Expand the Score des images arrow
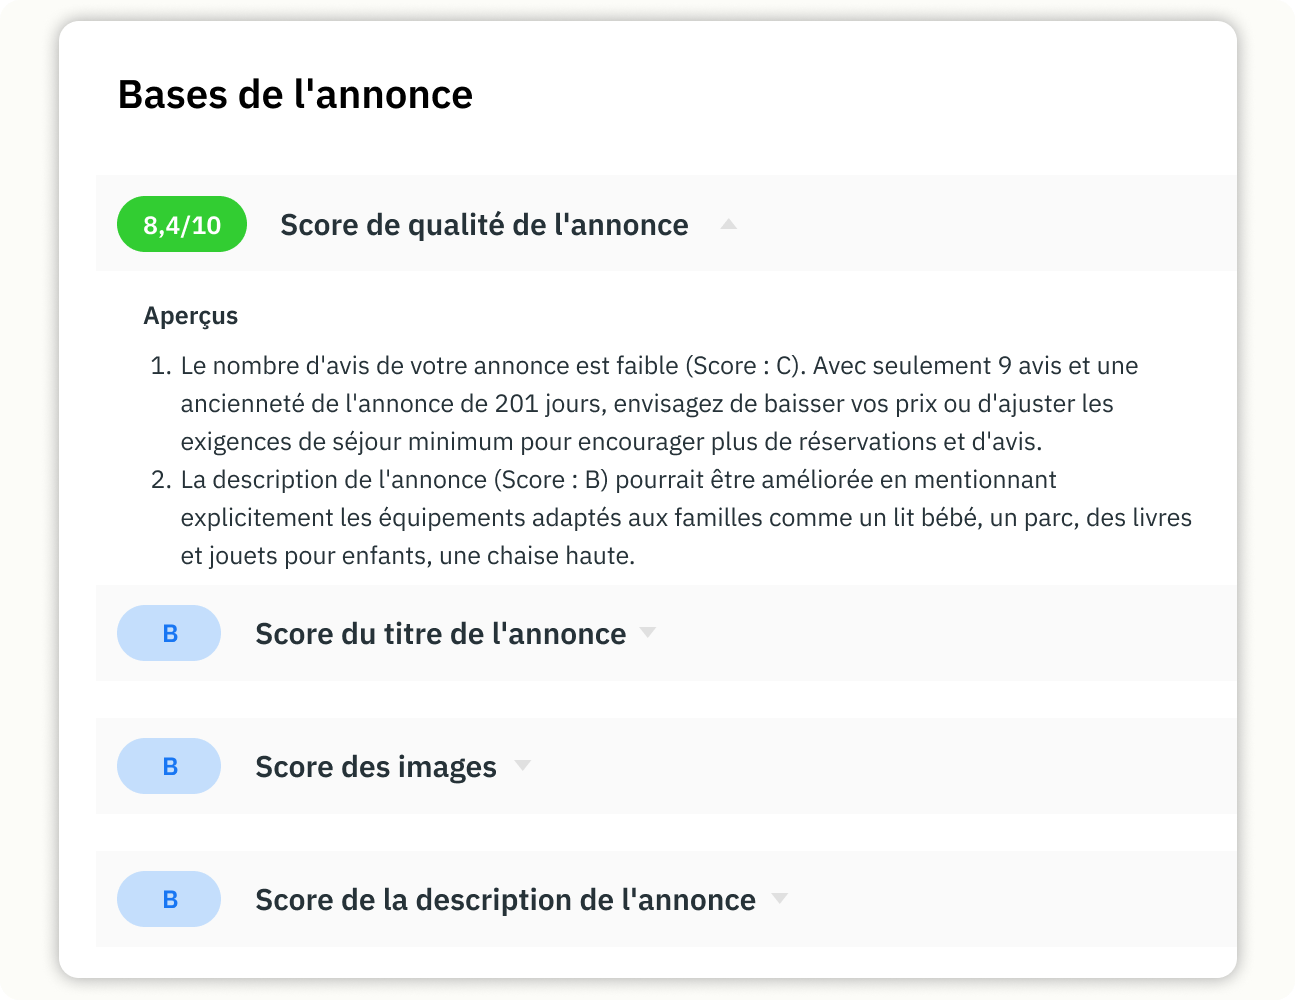 click(522, 765)
